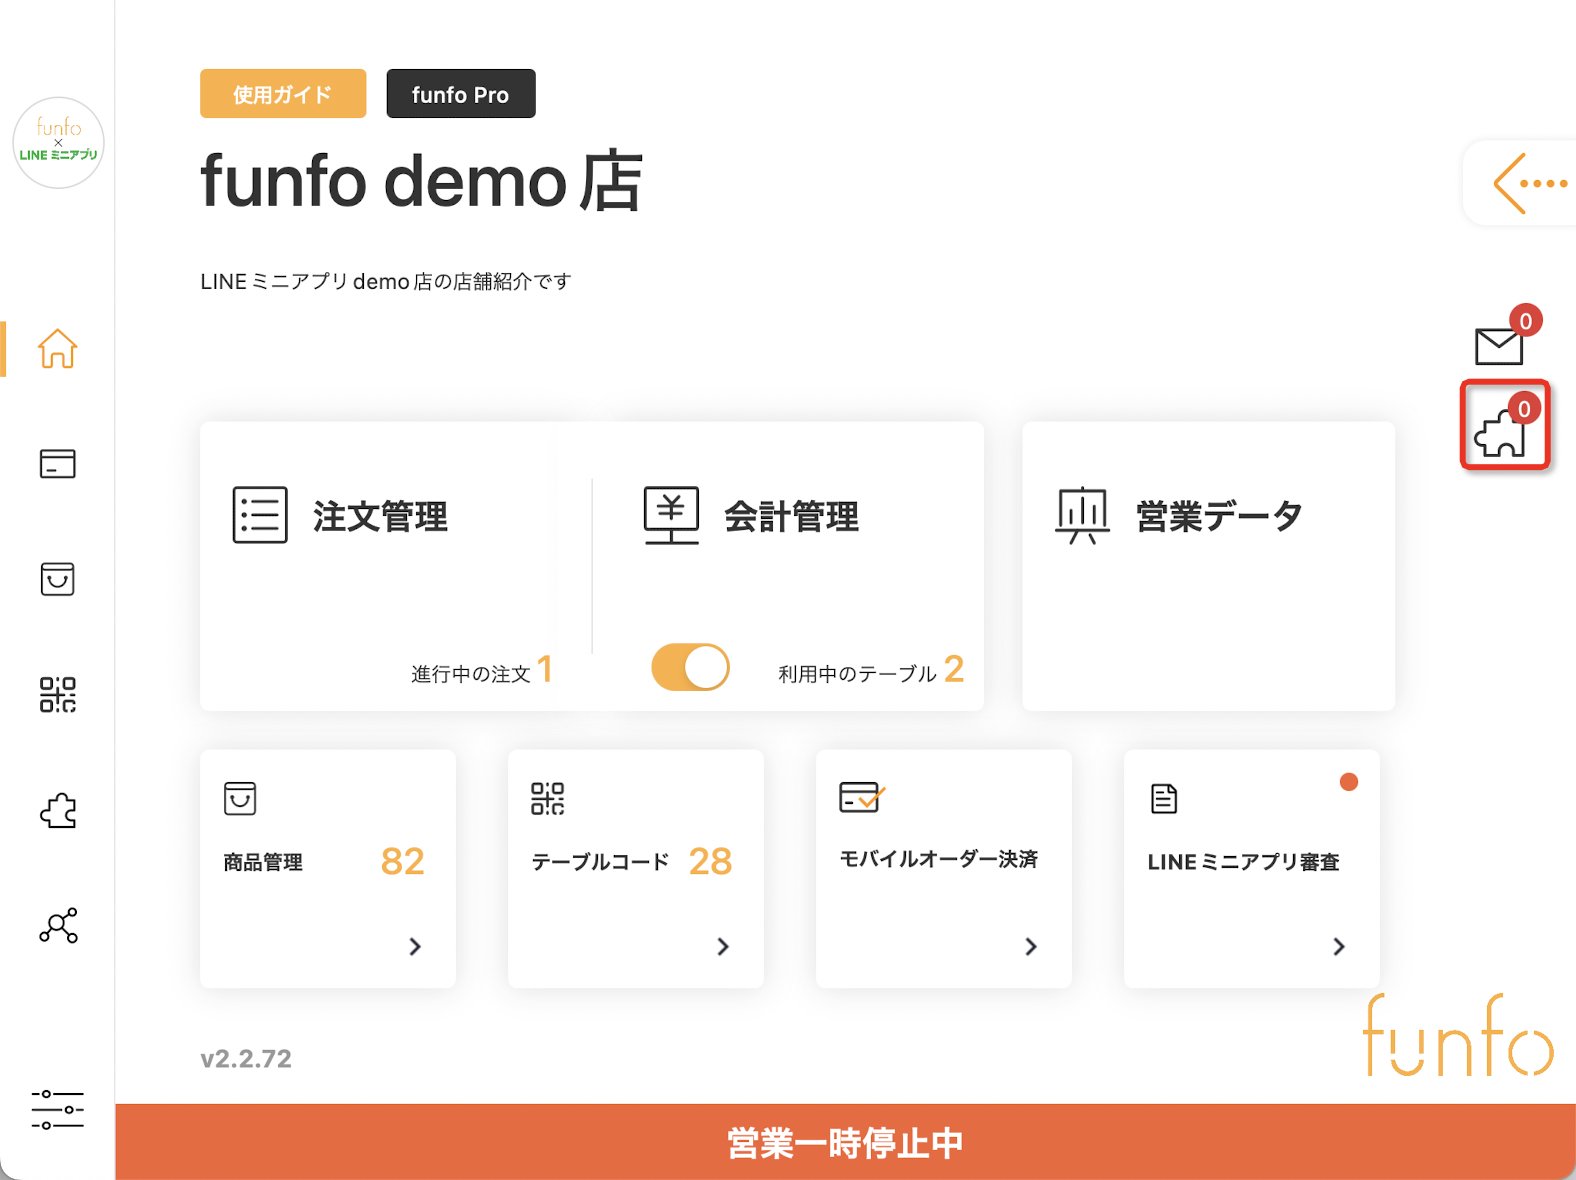Screen dimensions: 1576x1180
Task: Click the chart board icon beside 営業データ
Action: (x=1082, y=516)
